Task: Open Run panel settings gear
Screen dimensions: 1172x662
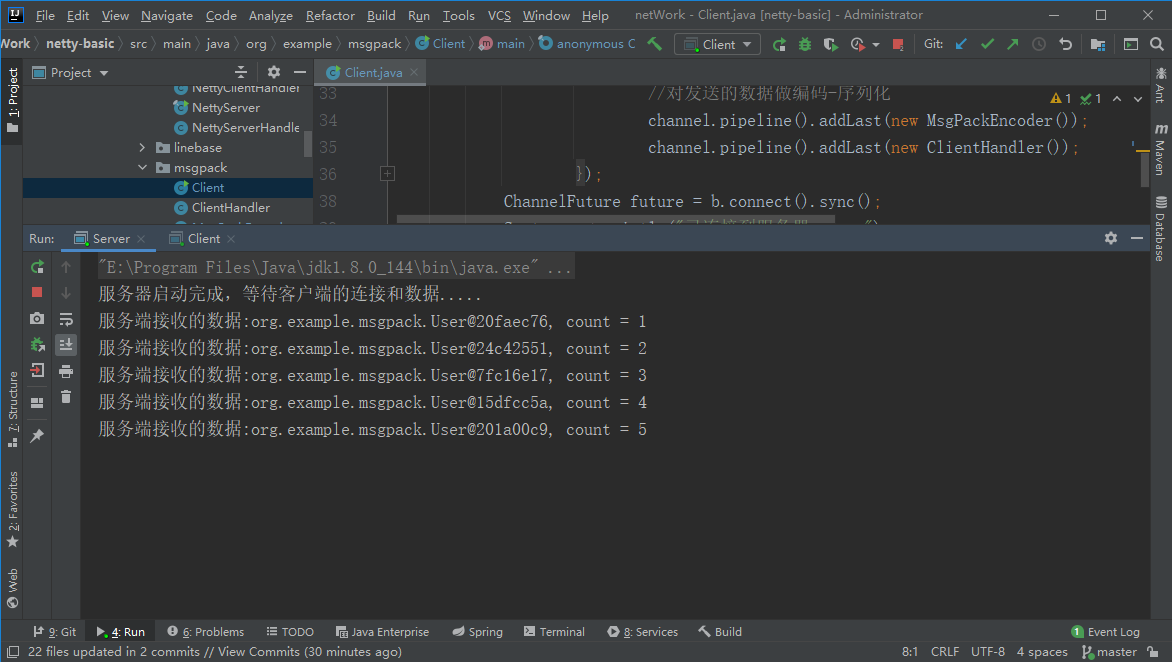Action: coord(1111,238)
